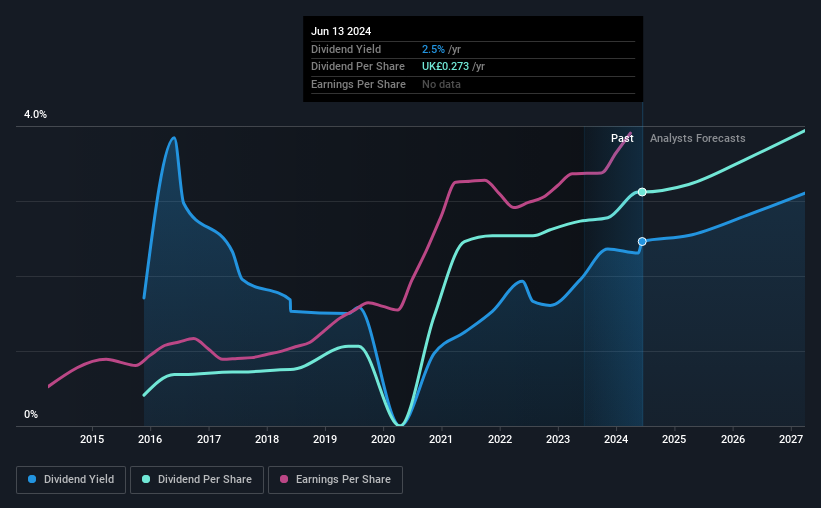Click the 2018 x-axis label
The width and height of the screenshot is (821, 508).
(267, 439)
